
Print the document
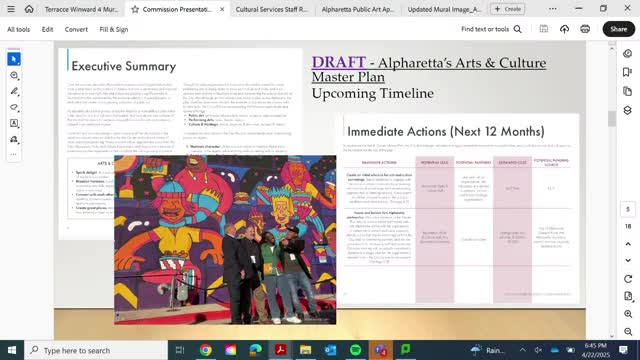pos(585,29)
